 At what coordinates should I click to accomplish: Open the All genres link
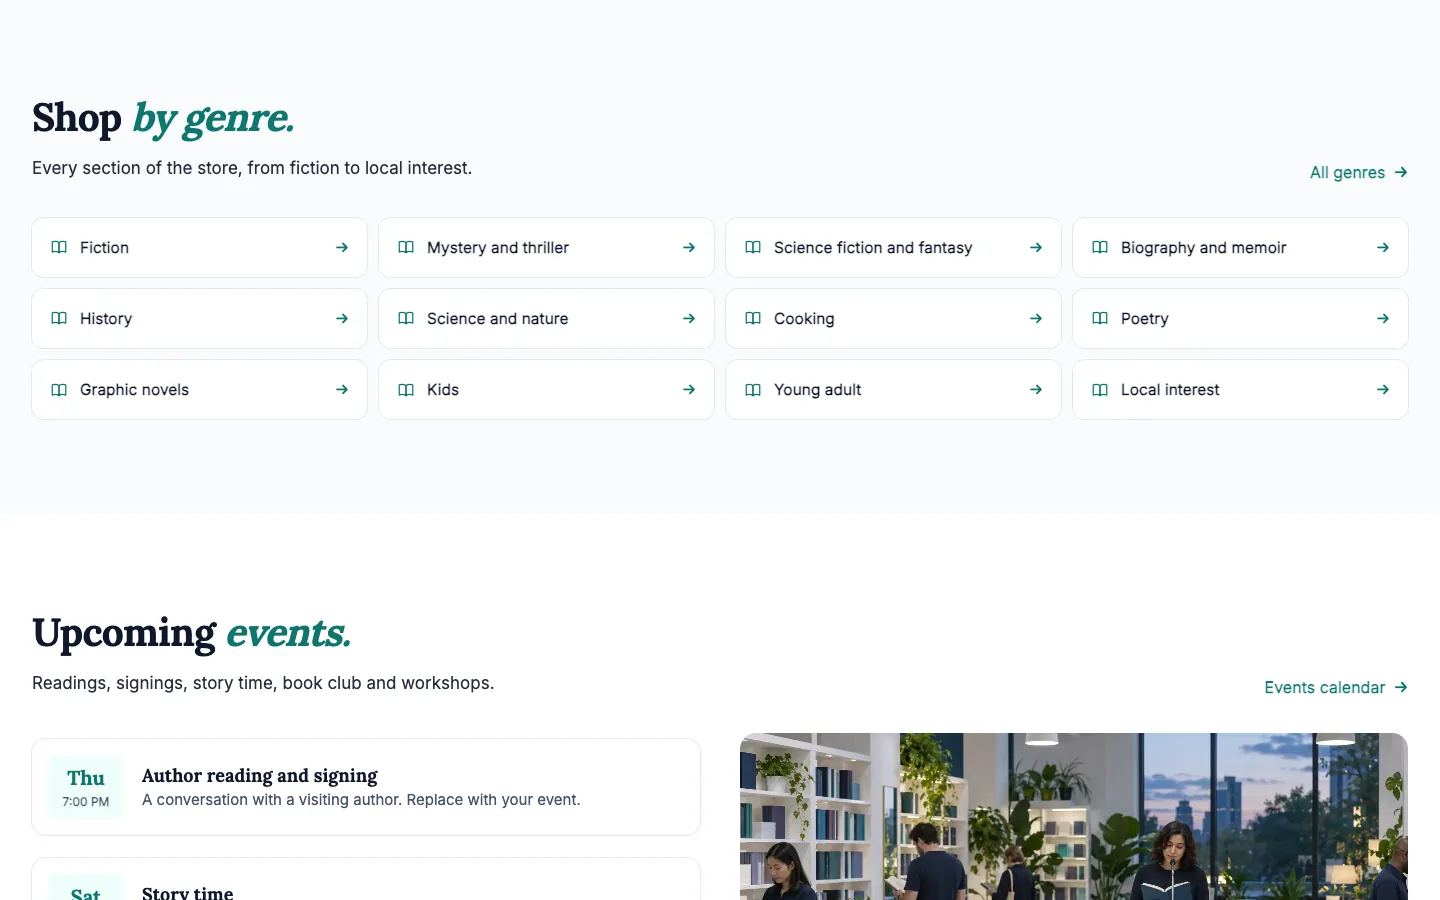coord(1359,172)
